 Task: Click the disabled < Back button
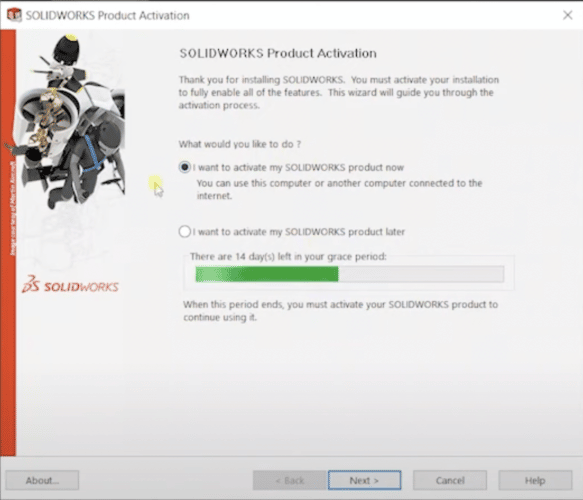coord(290,480)
